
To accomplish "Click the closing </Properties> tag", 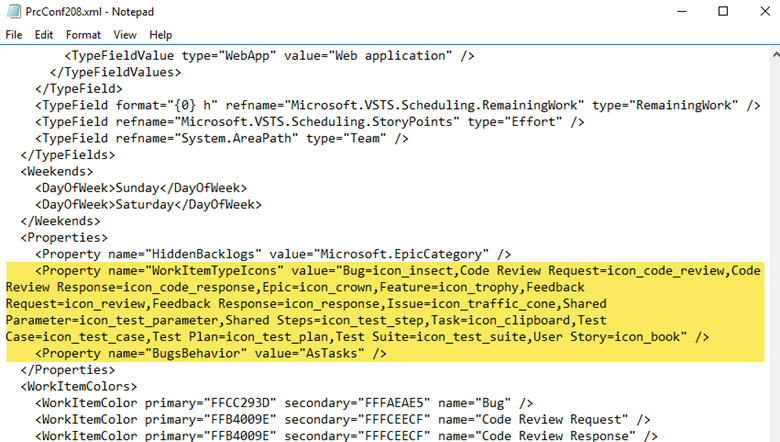I will pyautogui.click(x=68, y=370).
